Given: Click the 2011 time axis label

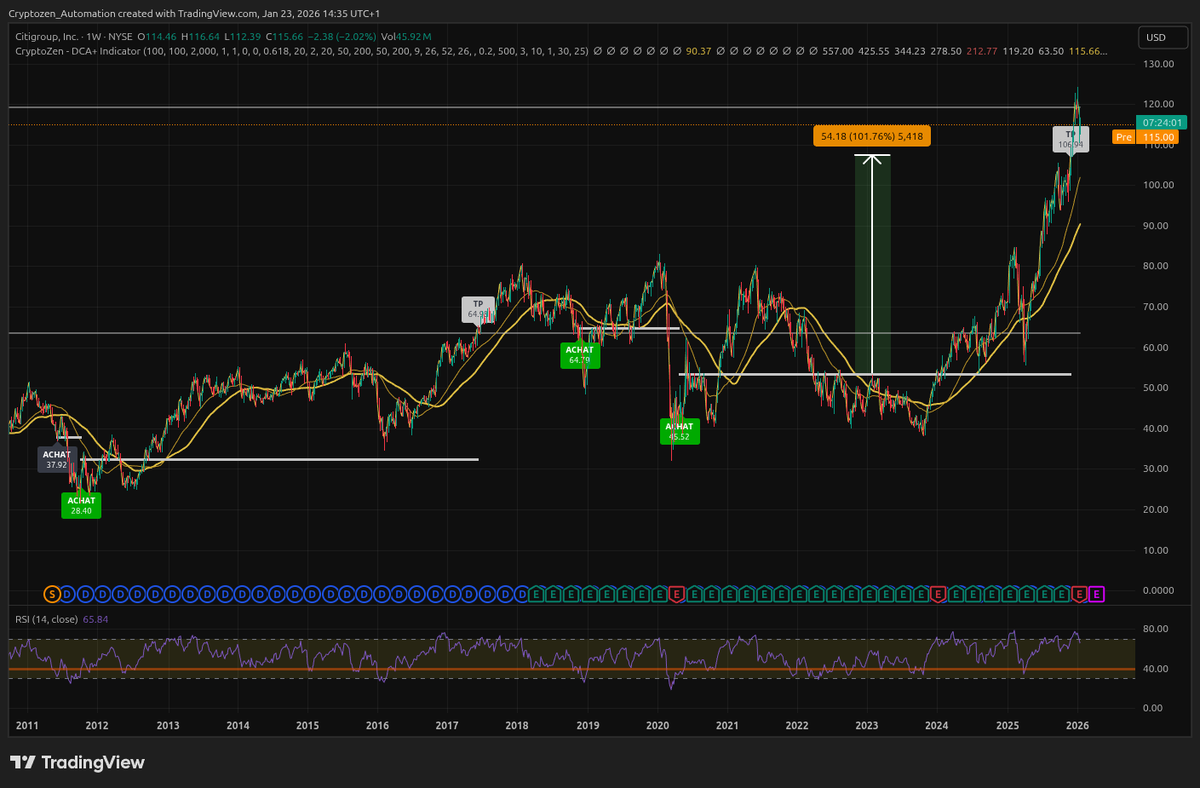Looking at the screenshot, I should 27,725.
